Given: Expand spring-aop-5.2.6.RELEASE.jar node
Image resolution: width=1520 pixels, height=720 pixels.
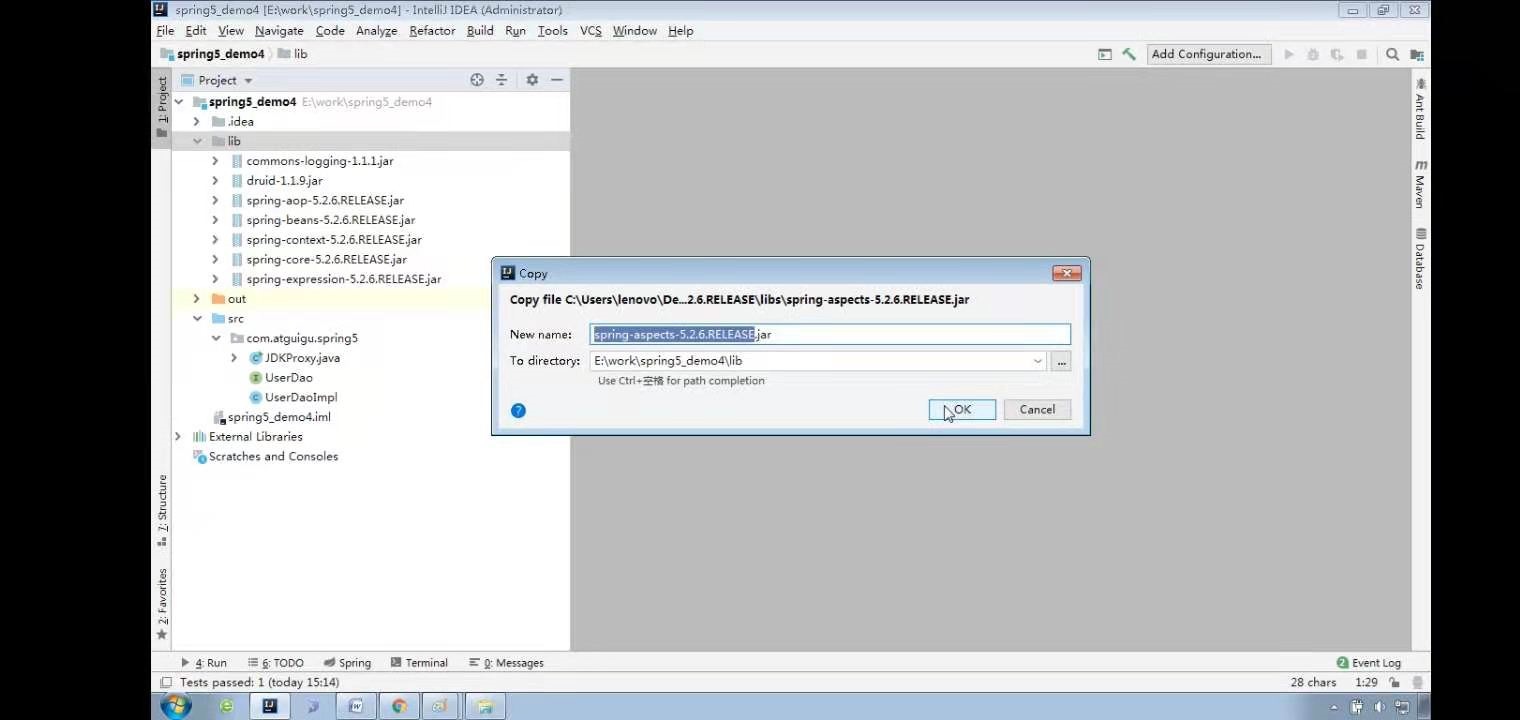Looking at the screenshot, I should pos(215,200).
